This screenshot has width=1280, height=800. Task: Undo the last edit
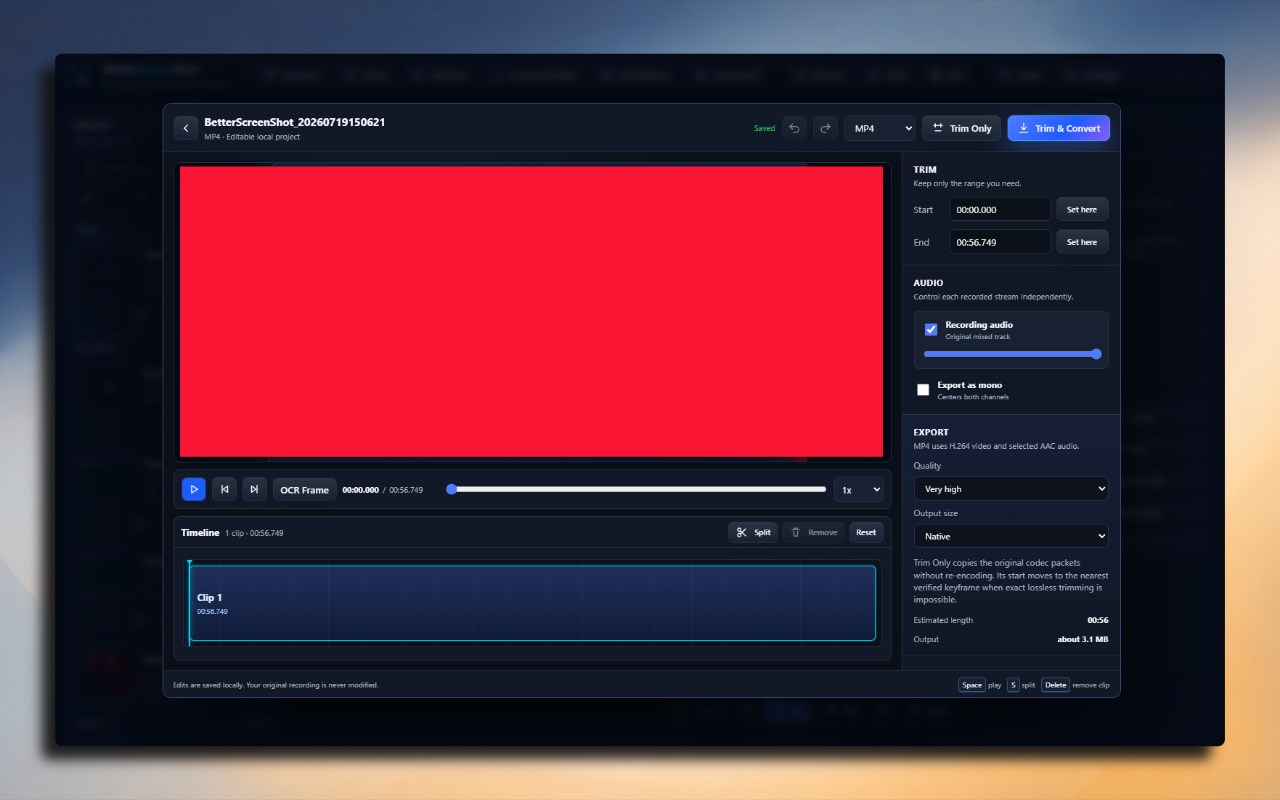tap(794, 128)
